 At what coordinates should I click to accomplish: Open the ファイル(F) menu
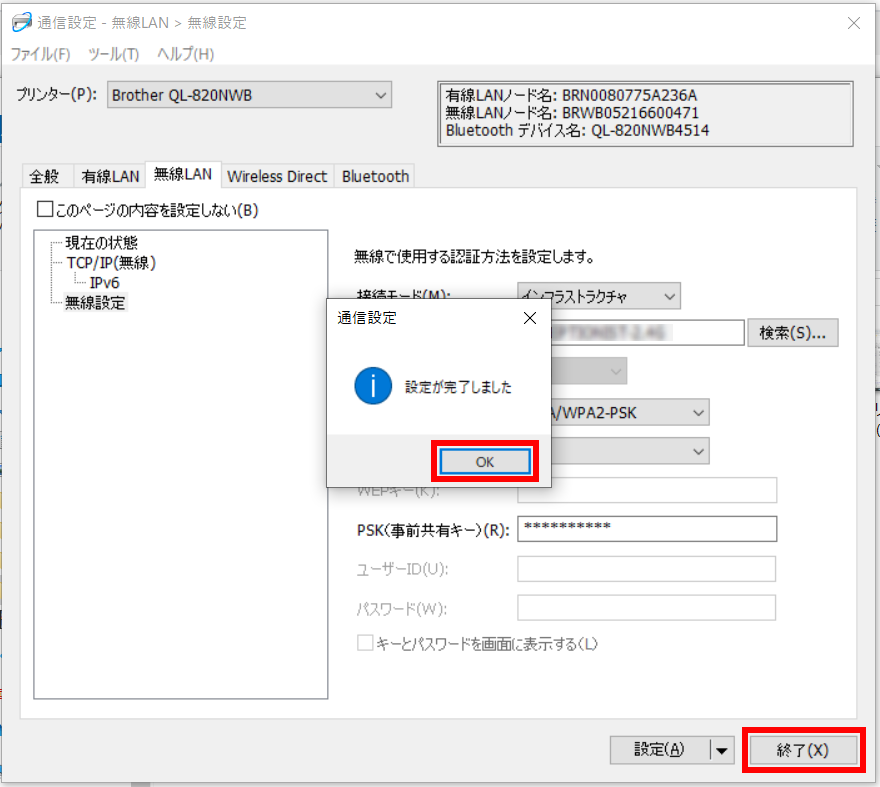click(x=40, y=54)
